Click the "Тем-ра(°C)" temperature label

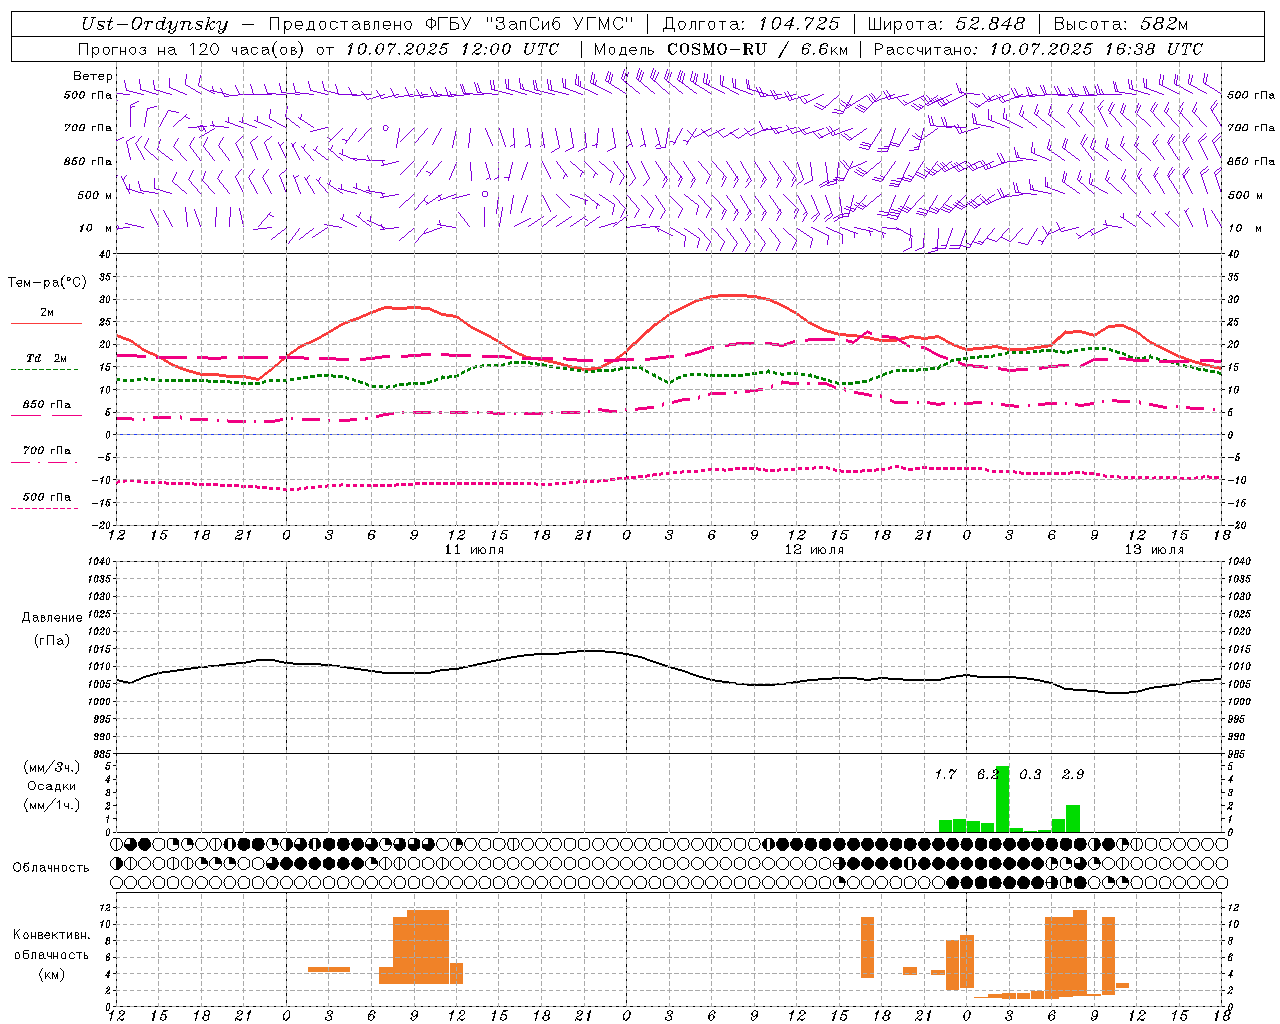pyautogui.click(x=47, y=283)
